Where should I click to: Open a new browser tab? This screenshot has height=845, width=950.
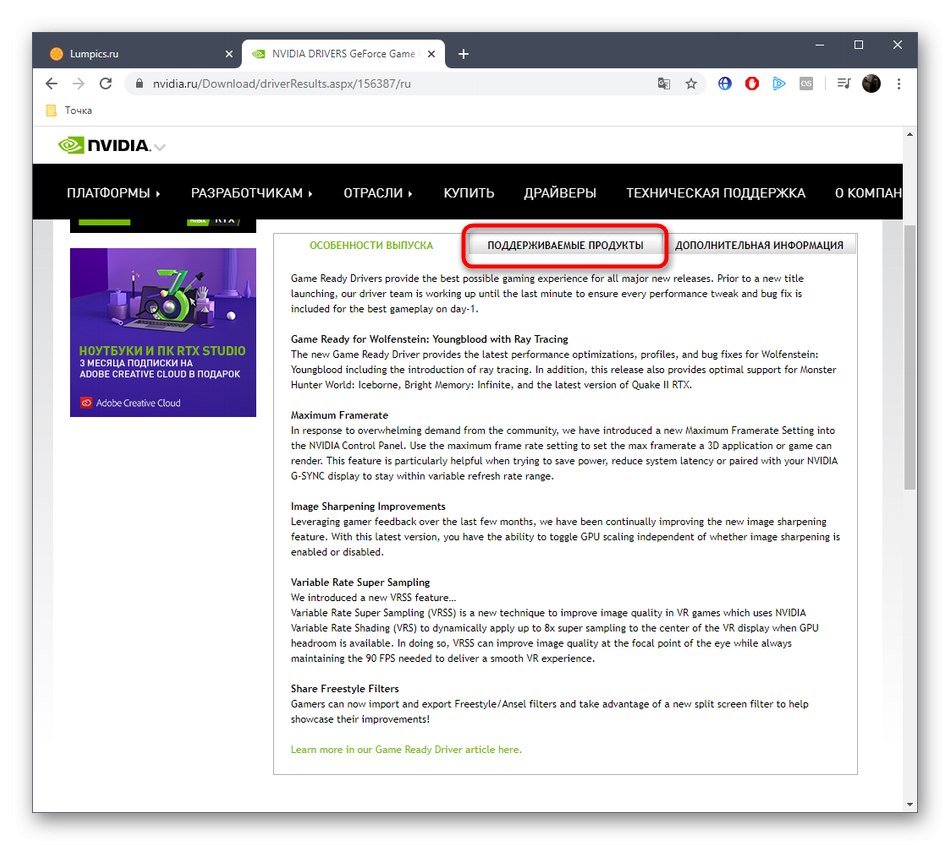tap(463, 54)
